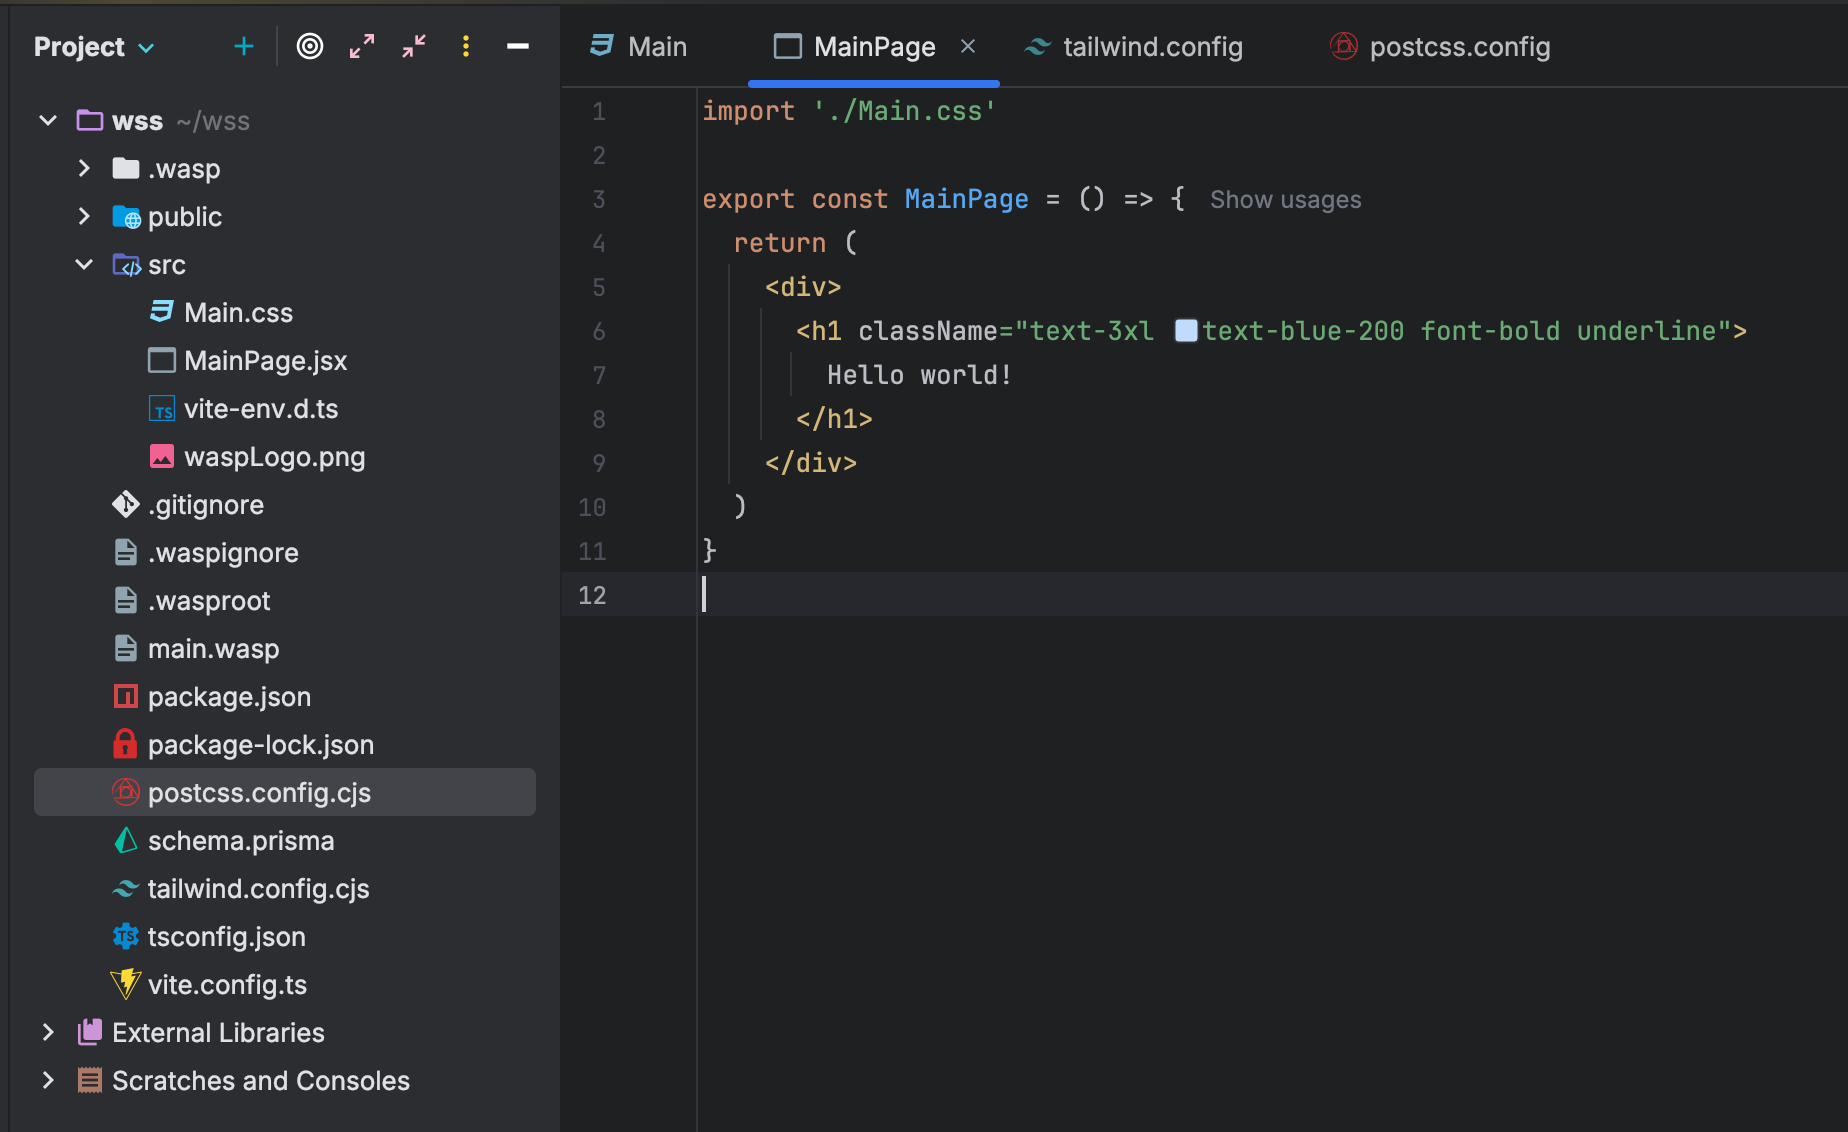Select package.json file
This screenshot has height=1132, width=1848.
(x=229, y=697)
